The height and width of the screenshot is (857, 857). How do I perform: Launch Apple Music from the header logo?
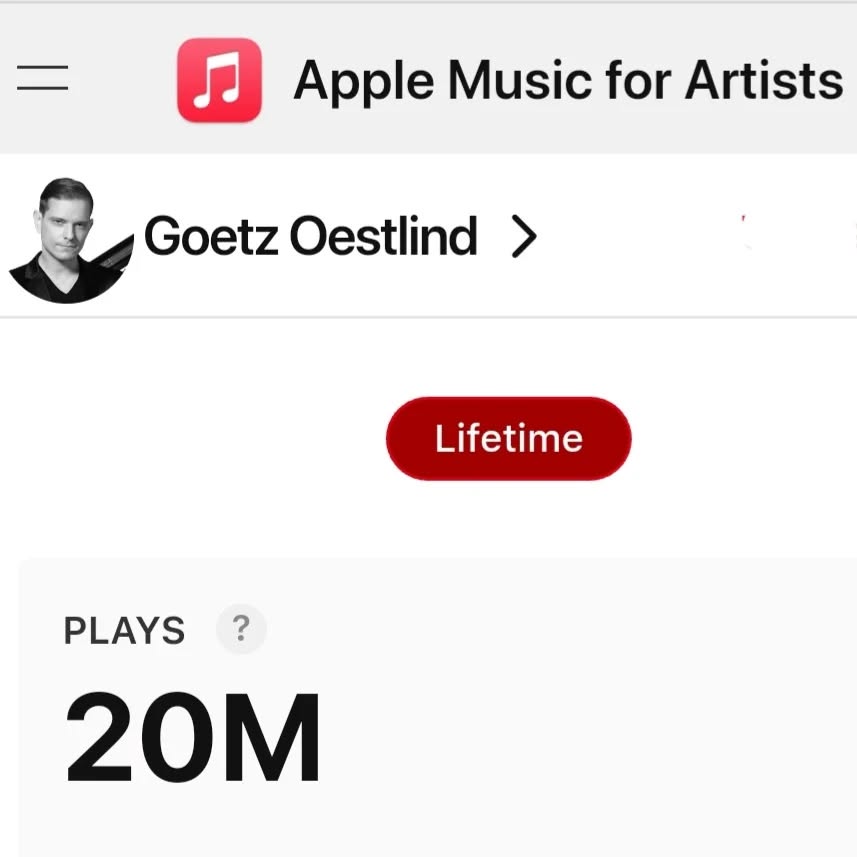tap(219, 79)
